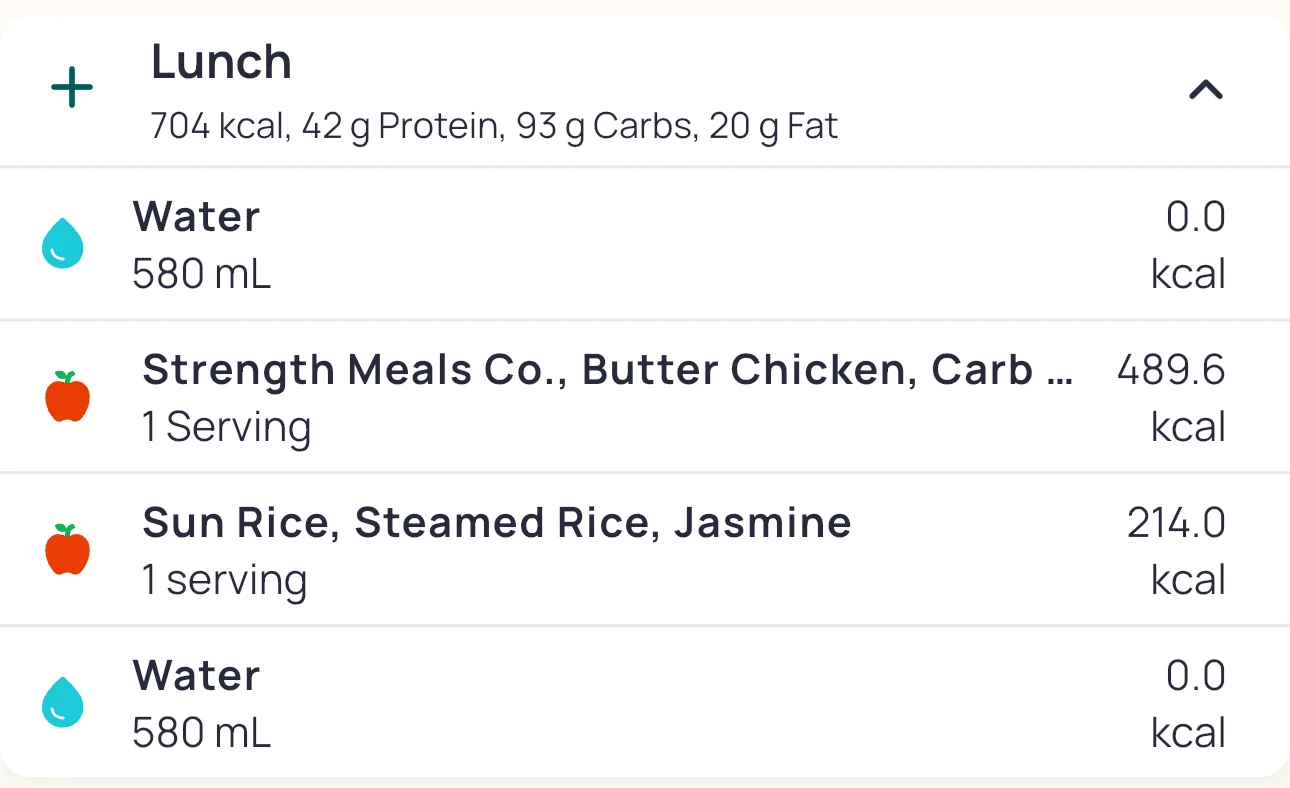Click the 489.6 kcal value

1171,397
